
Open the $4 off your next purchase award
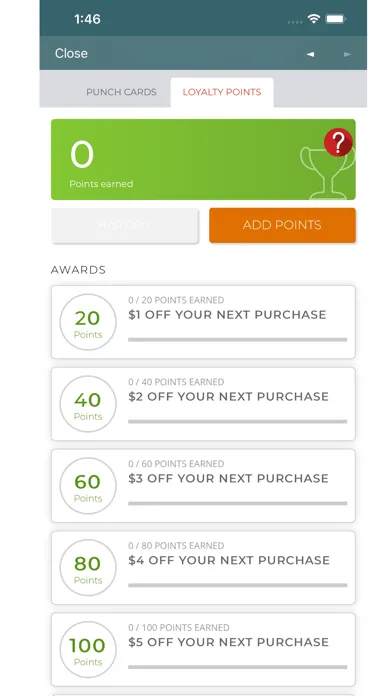[x=203, y=567]
